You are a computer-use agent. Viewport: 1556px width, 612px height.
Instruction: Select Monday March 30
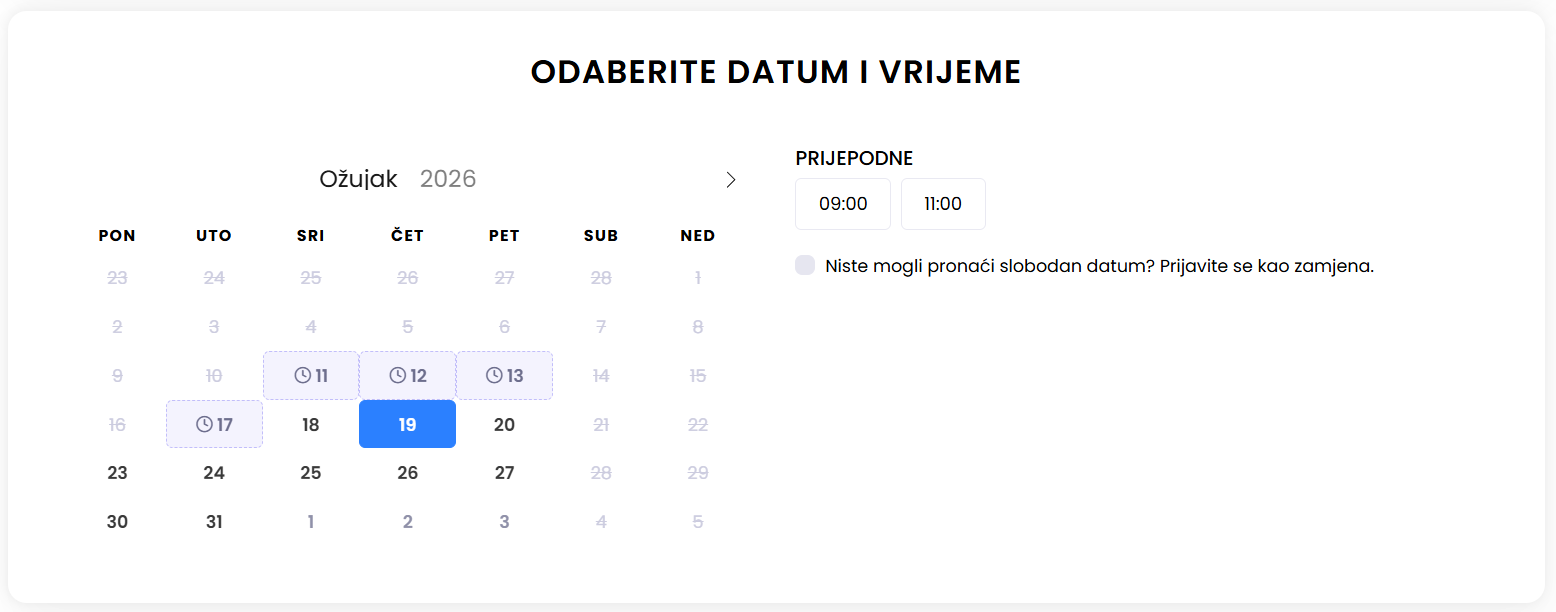click(x=117, y=522)
